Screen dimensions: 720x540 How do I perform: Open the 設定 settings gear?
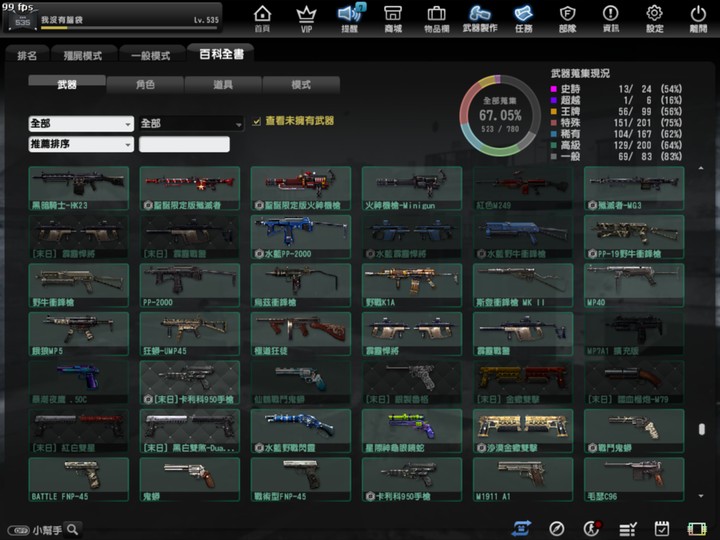coord(654,17)
